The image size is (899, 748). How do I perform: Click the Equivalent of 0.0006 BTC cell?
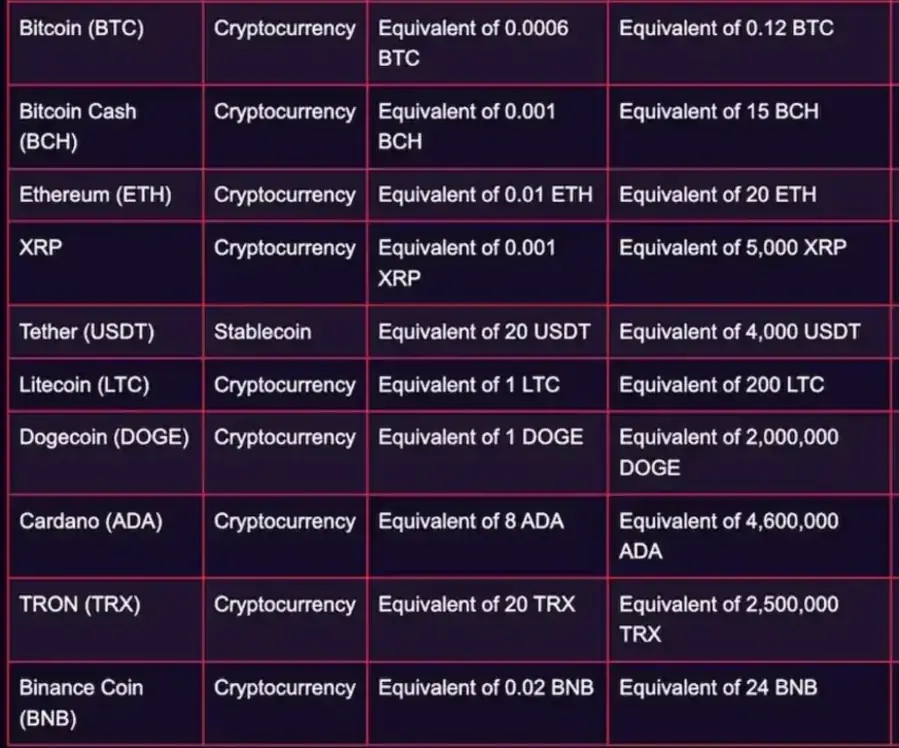point(487,44)
